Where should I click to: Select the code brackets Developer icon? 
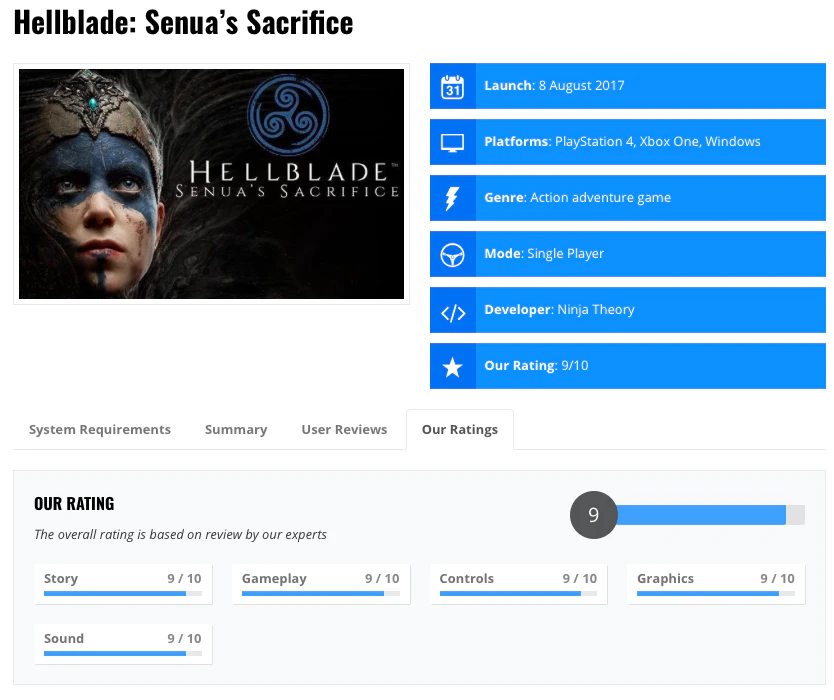(453, 310)
